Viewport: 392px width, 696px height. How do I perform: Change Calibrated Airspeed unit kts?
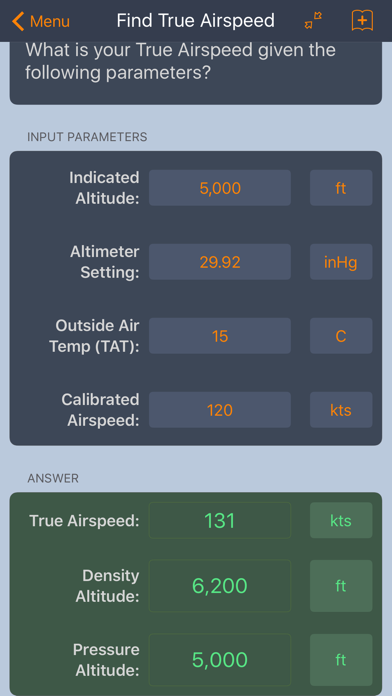pyautogui.click(x=341, y=410)
